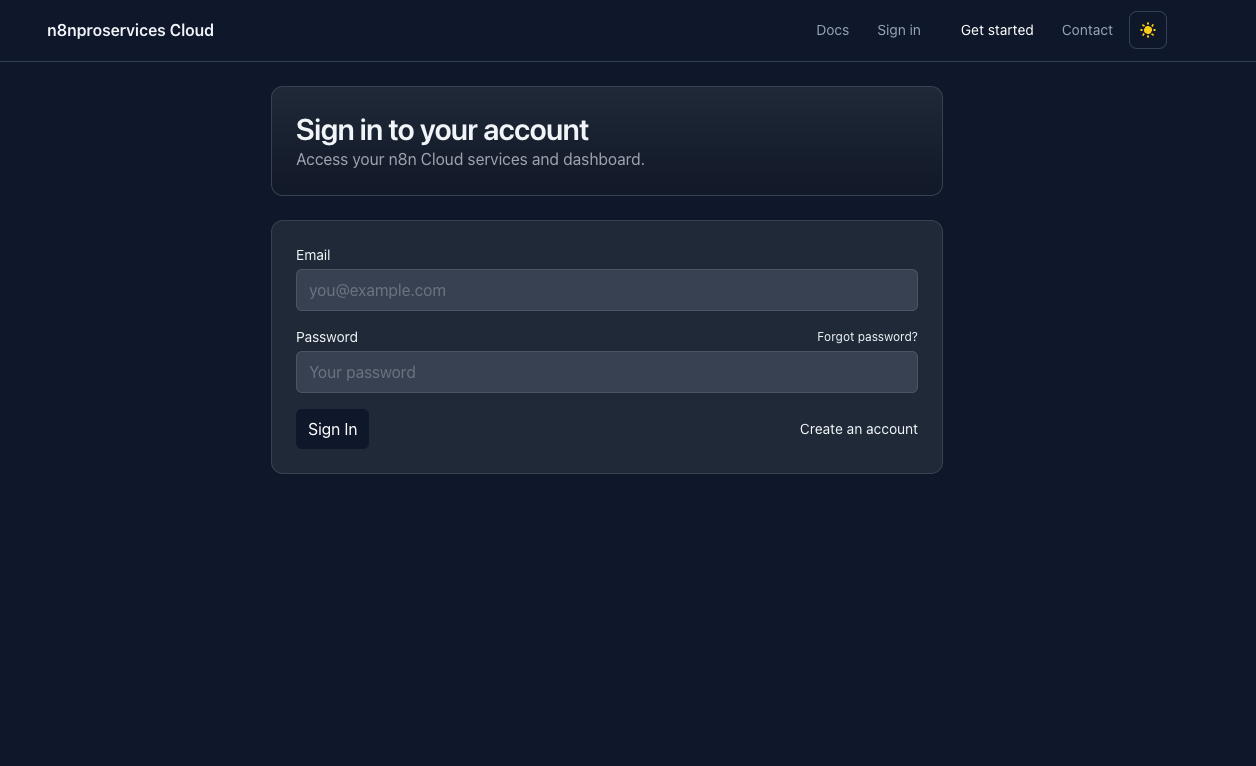Click the "Sign in to your account" heading
Image resolution: width=1256 pixels, height=766 pixels.
pyautogui.click(x=442, y=130)
